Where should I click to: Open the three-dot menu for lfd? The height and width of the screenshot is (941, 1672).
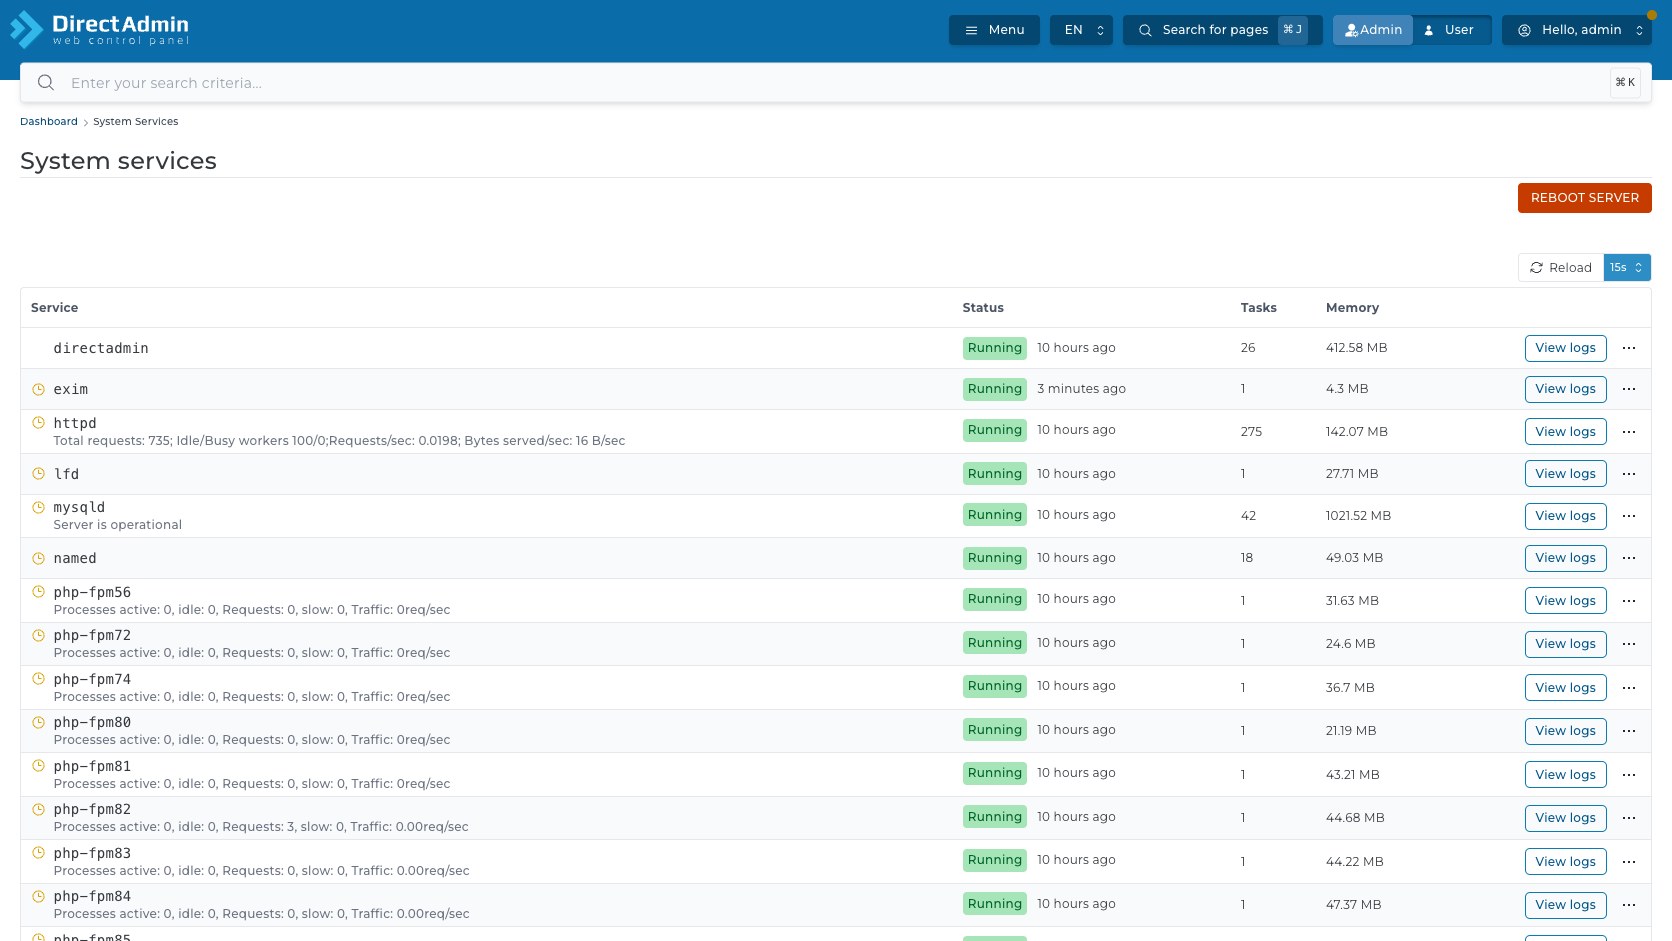point(1629,474)
